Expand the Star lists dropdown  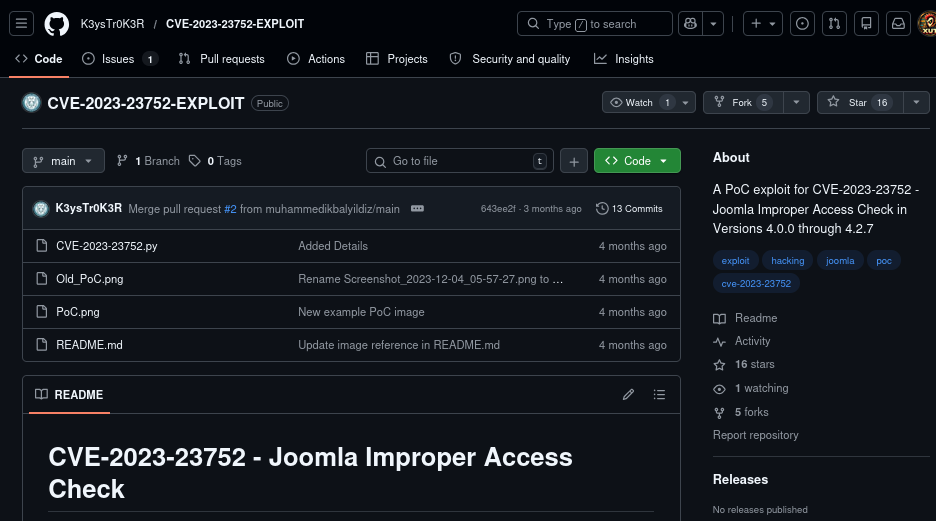(x=916, y=103)
